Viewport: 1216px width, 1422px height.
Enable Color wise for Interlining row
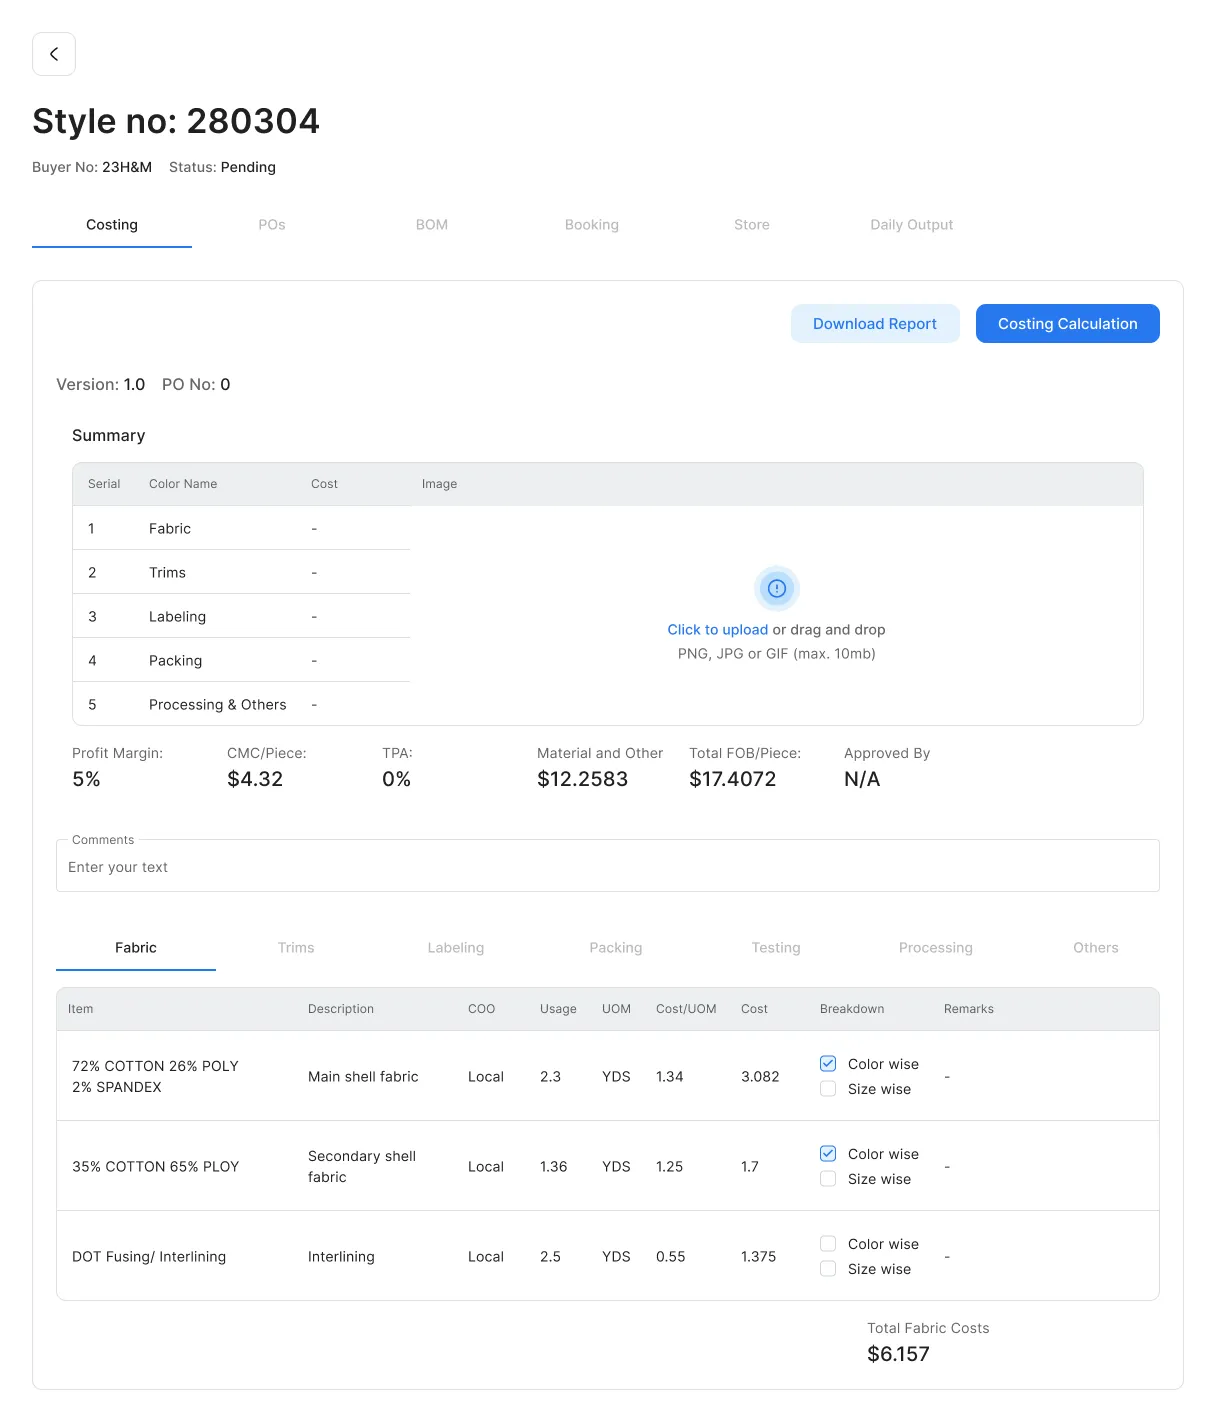(x=828, y=1244)
